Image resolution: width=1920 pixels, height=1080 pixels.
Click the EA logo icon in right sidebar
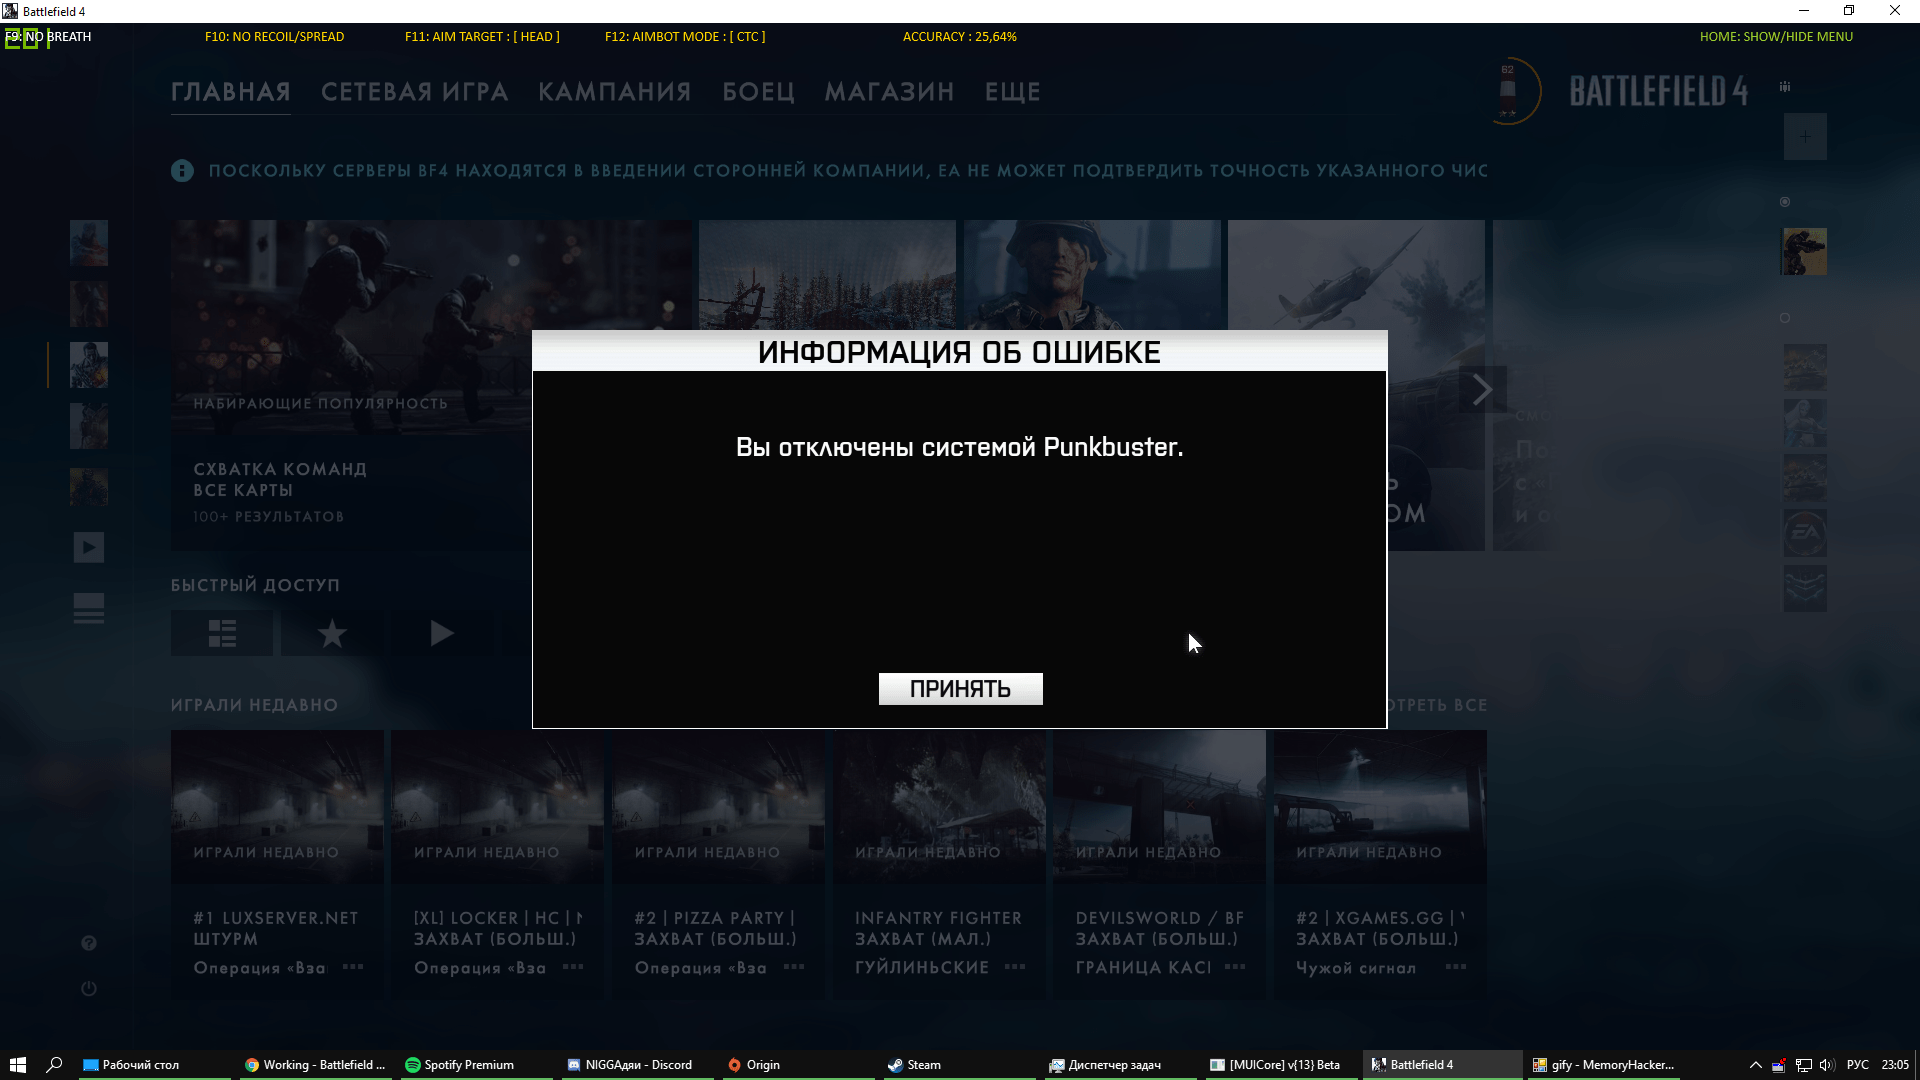[1805, 533]
